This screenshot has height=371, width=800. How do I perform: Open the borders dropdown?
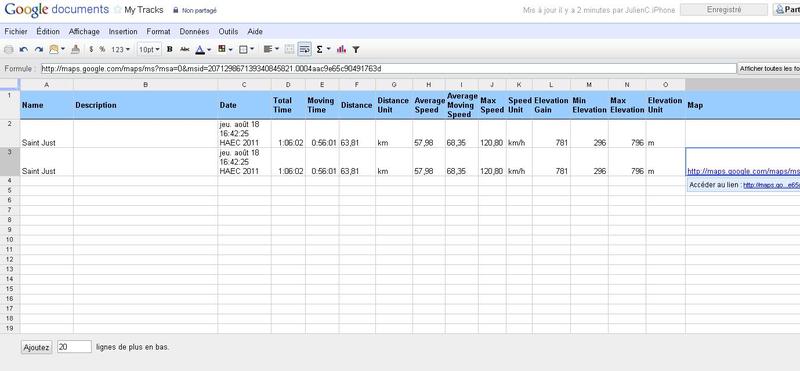pyautogui.click(x=246, y=50)
